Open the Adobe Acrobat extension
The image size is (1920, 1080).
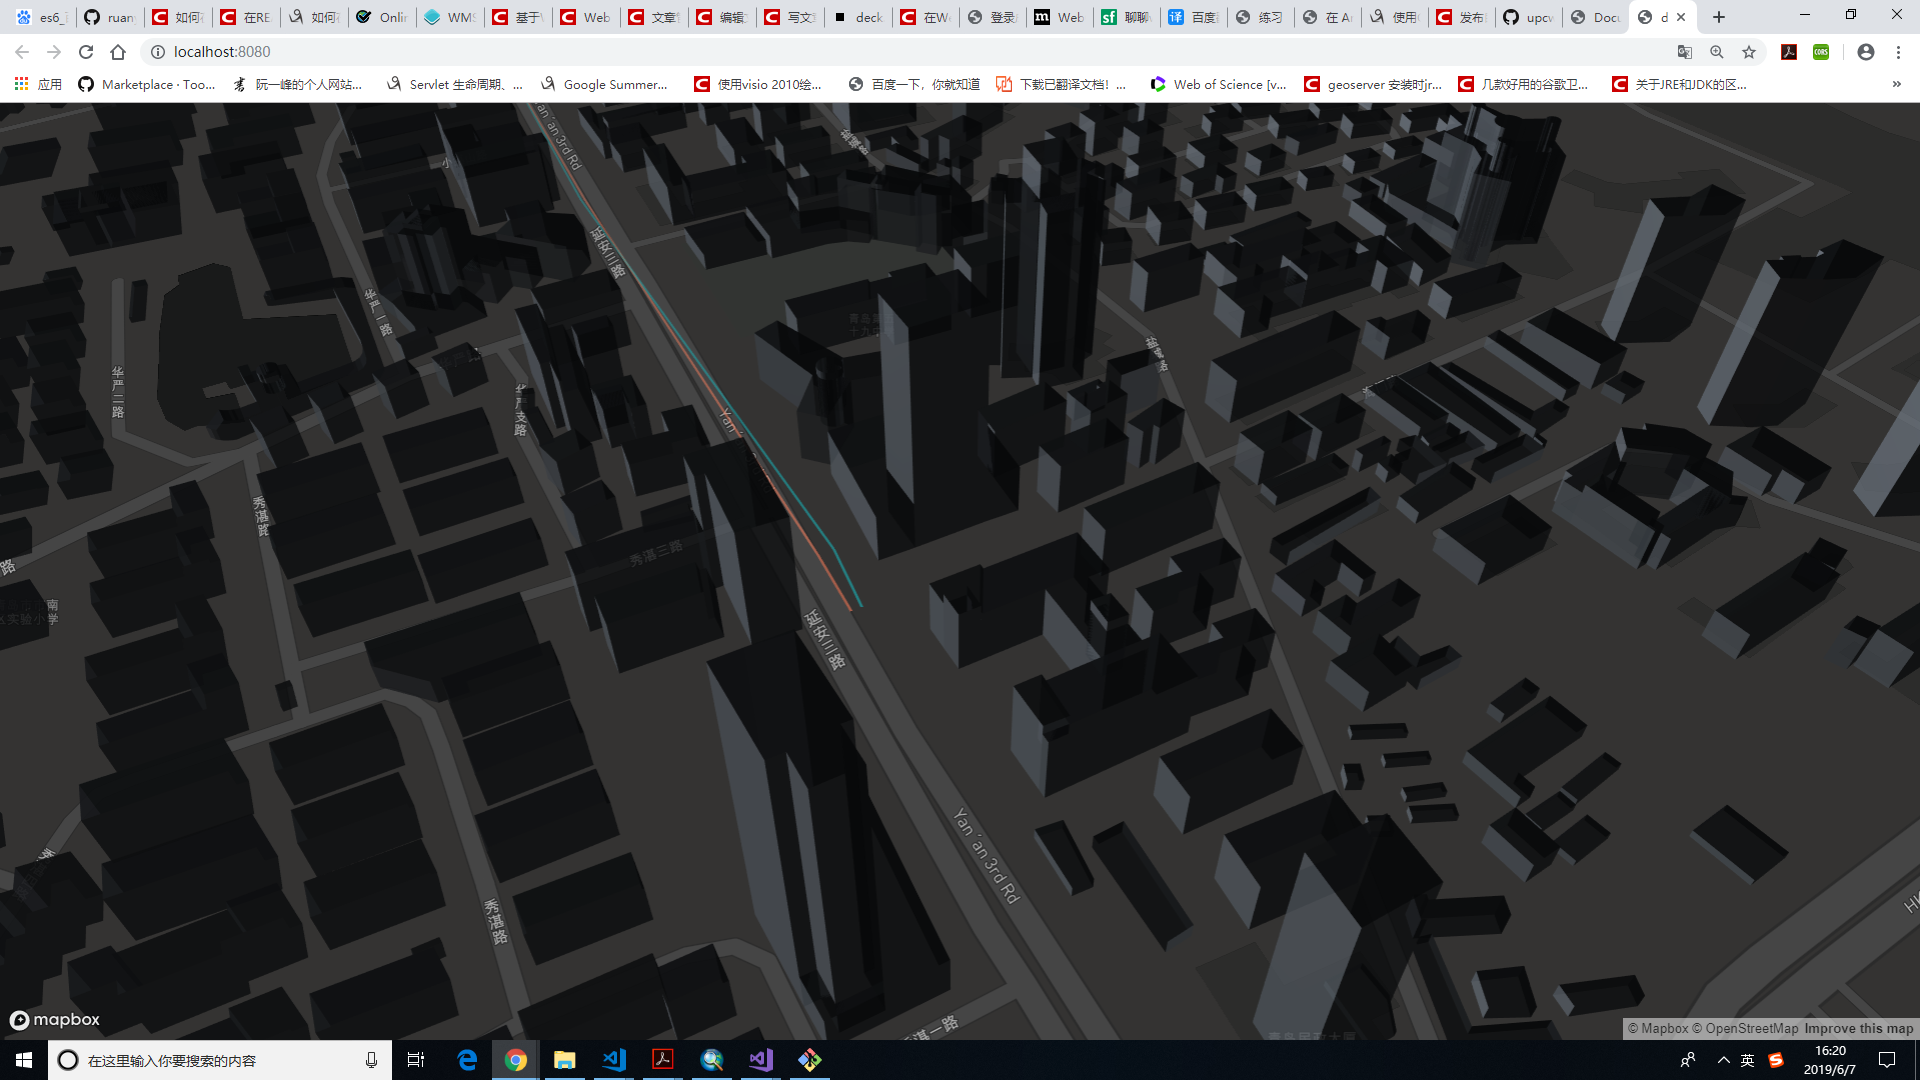pyautogui.click(x=1789, y=52)
